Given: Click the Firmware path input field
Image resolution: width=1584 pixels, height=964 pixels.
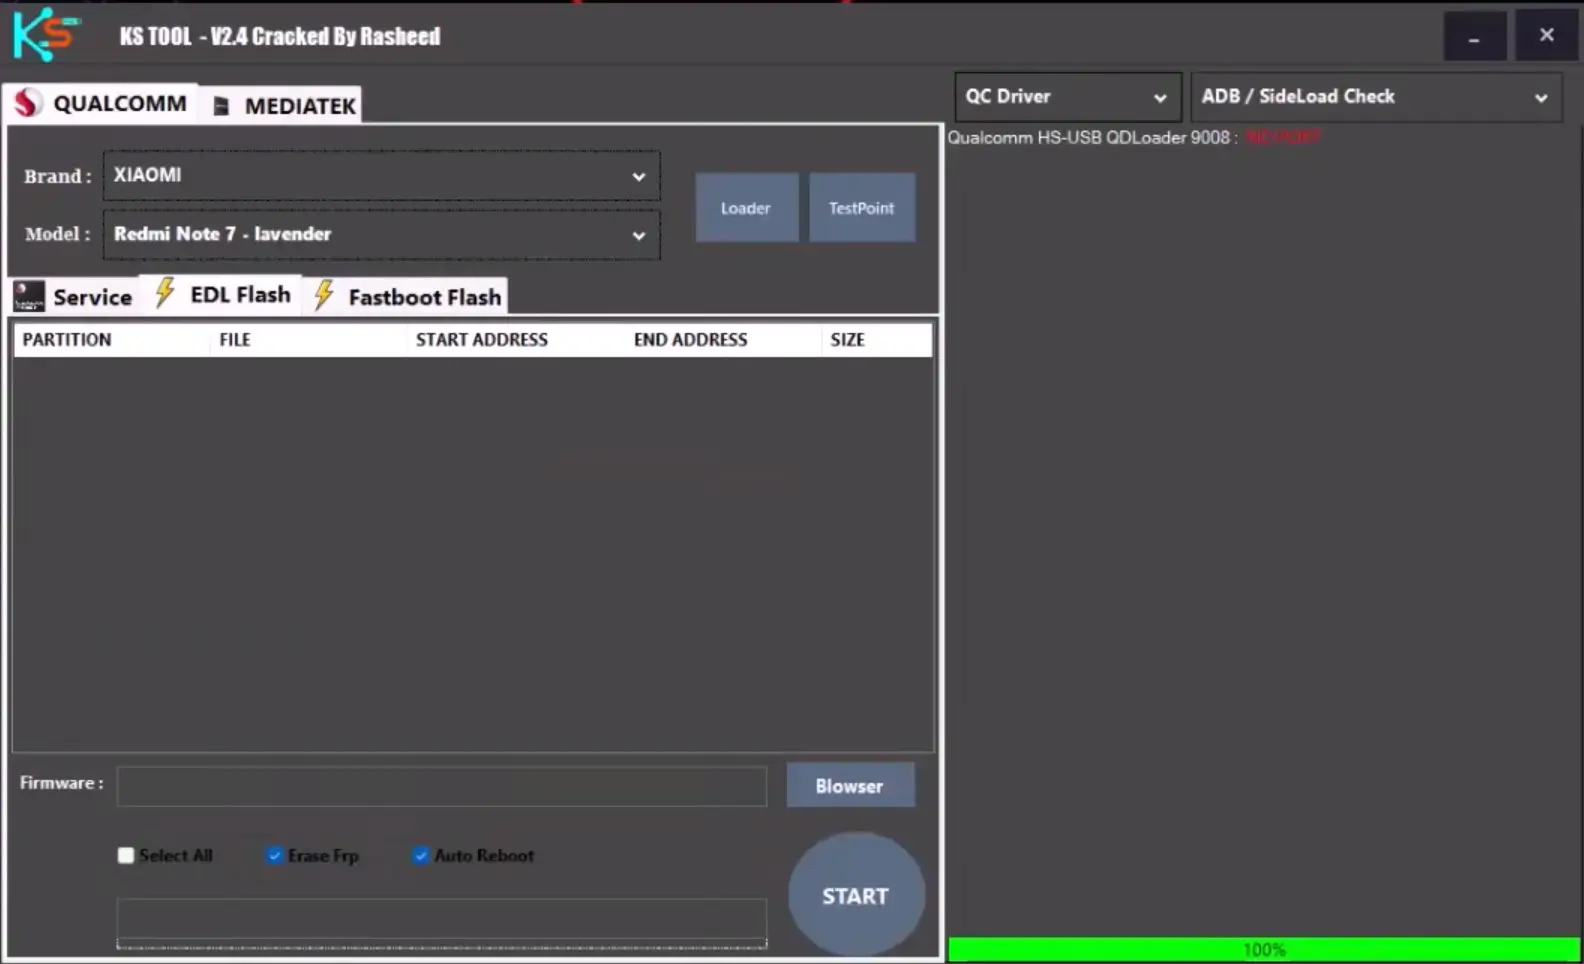Looking at the screenshot, I should [442, 786].
